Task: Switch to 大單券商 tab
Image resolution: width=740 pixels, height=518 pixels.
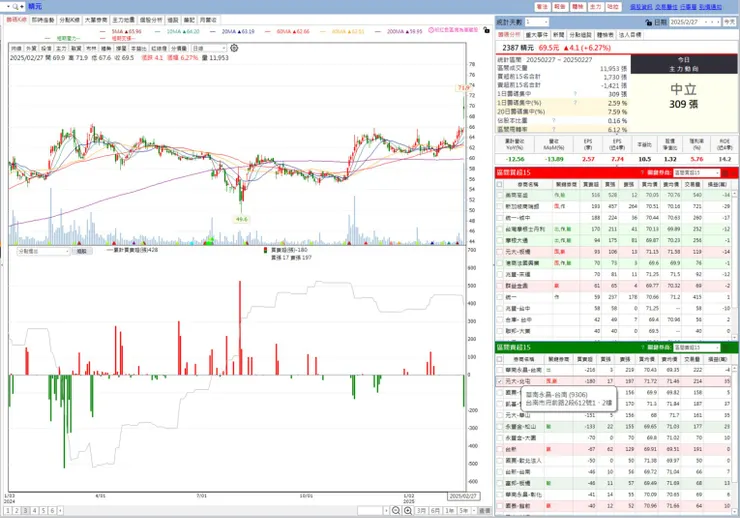Action: (x=96, y=20)
